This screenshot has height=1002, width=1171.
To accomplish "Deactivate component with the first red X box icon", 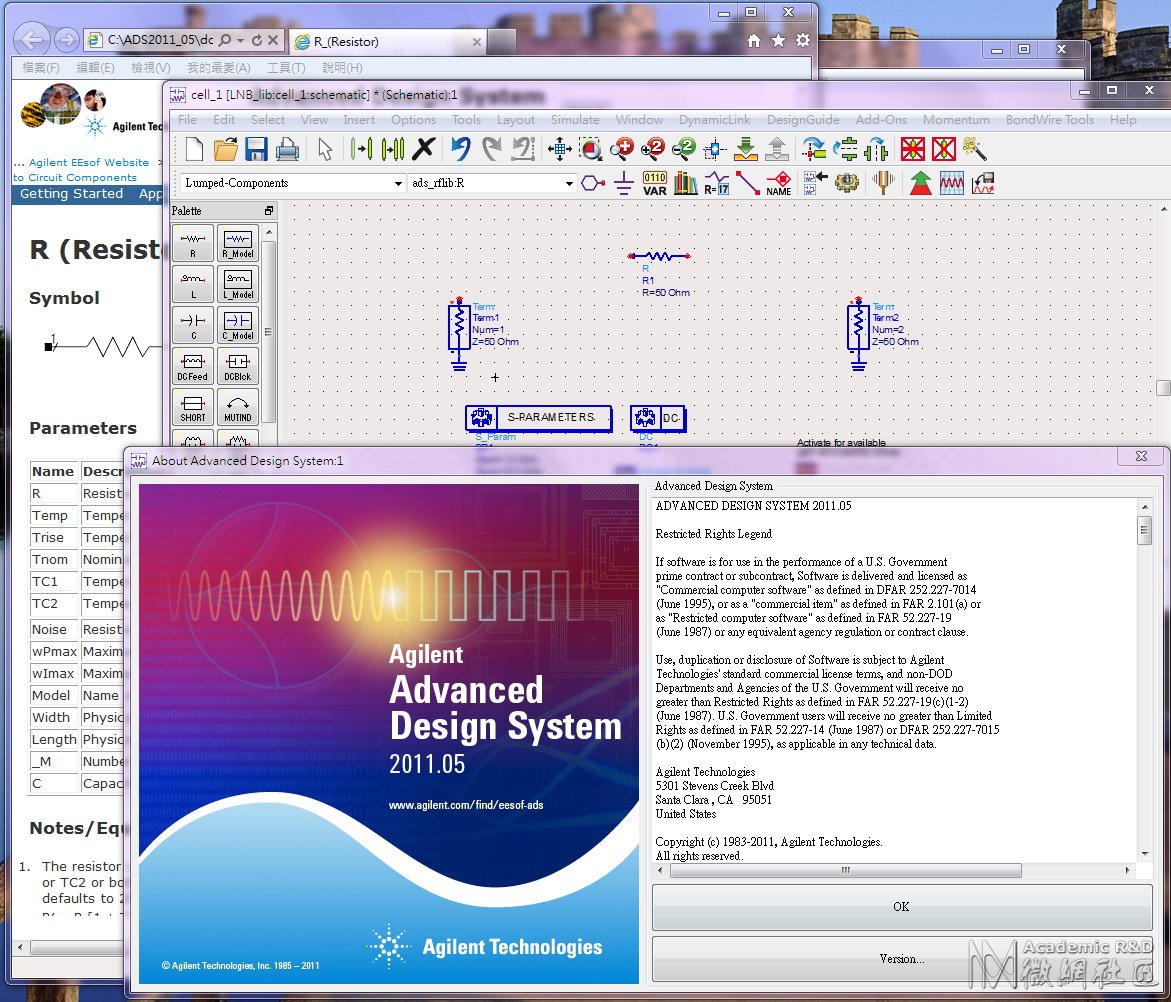I will coord(913,149).
